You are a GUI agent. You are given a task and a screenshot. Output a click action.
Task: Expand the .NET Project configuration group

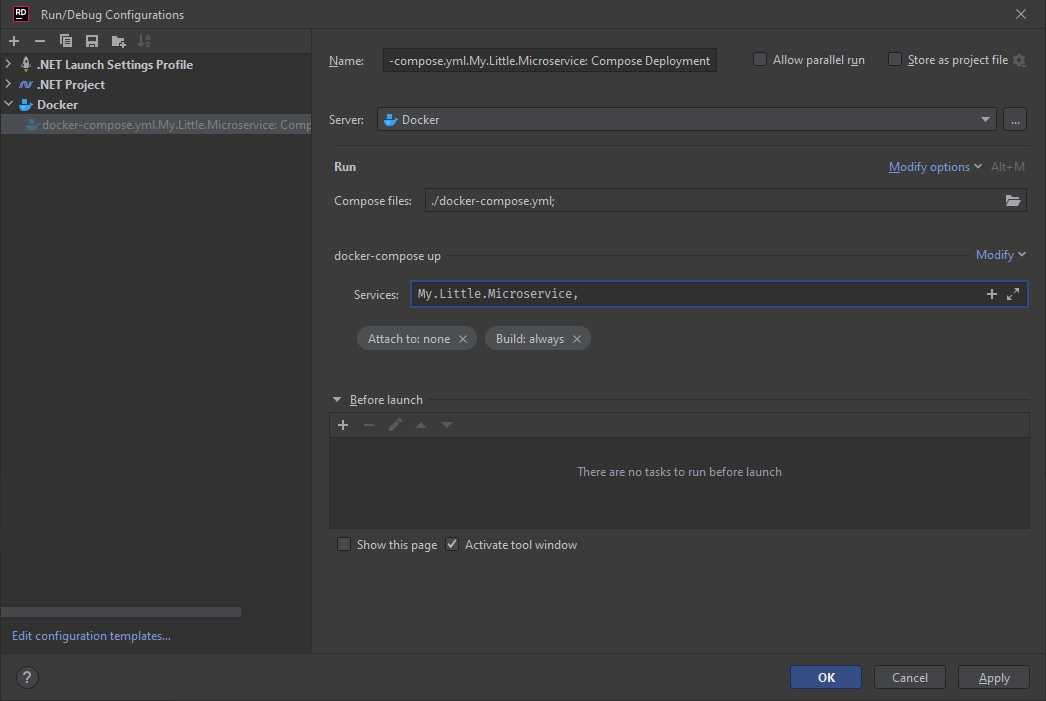point(8,84)
